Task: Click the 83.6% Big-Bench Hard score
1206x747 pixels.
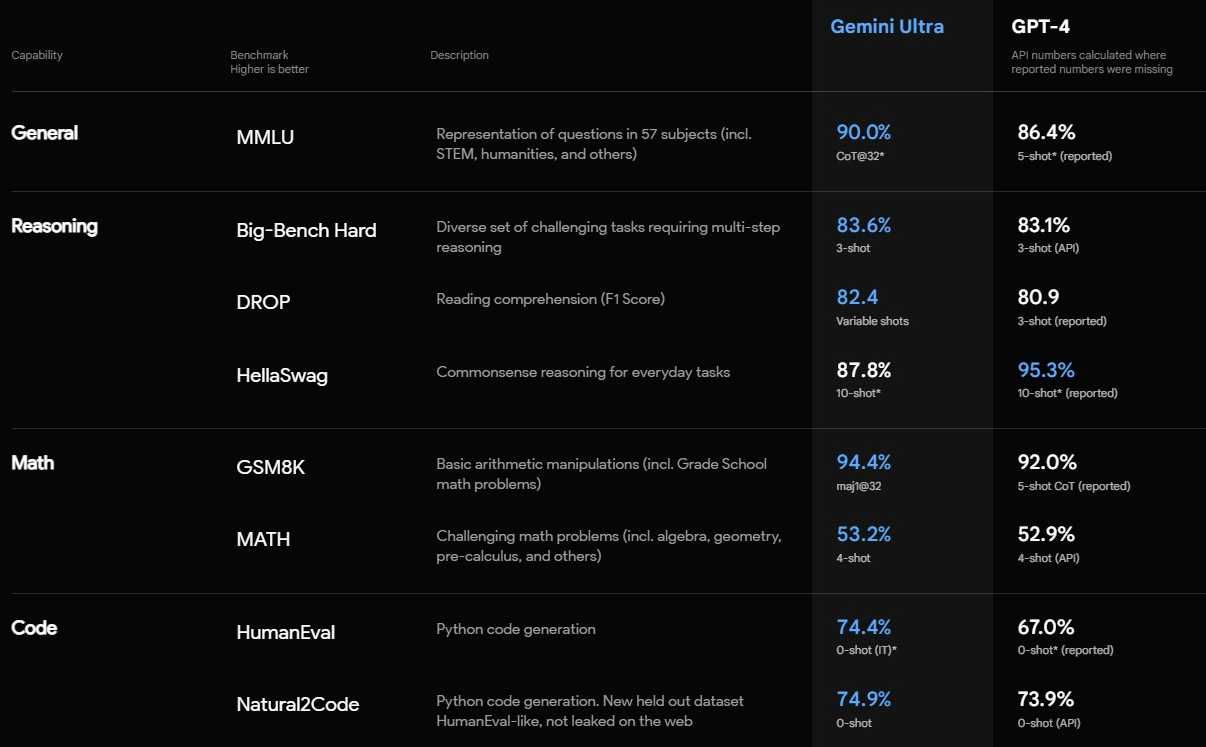Action: click(x=863, y=225)
